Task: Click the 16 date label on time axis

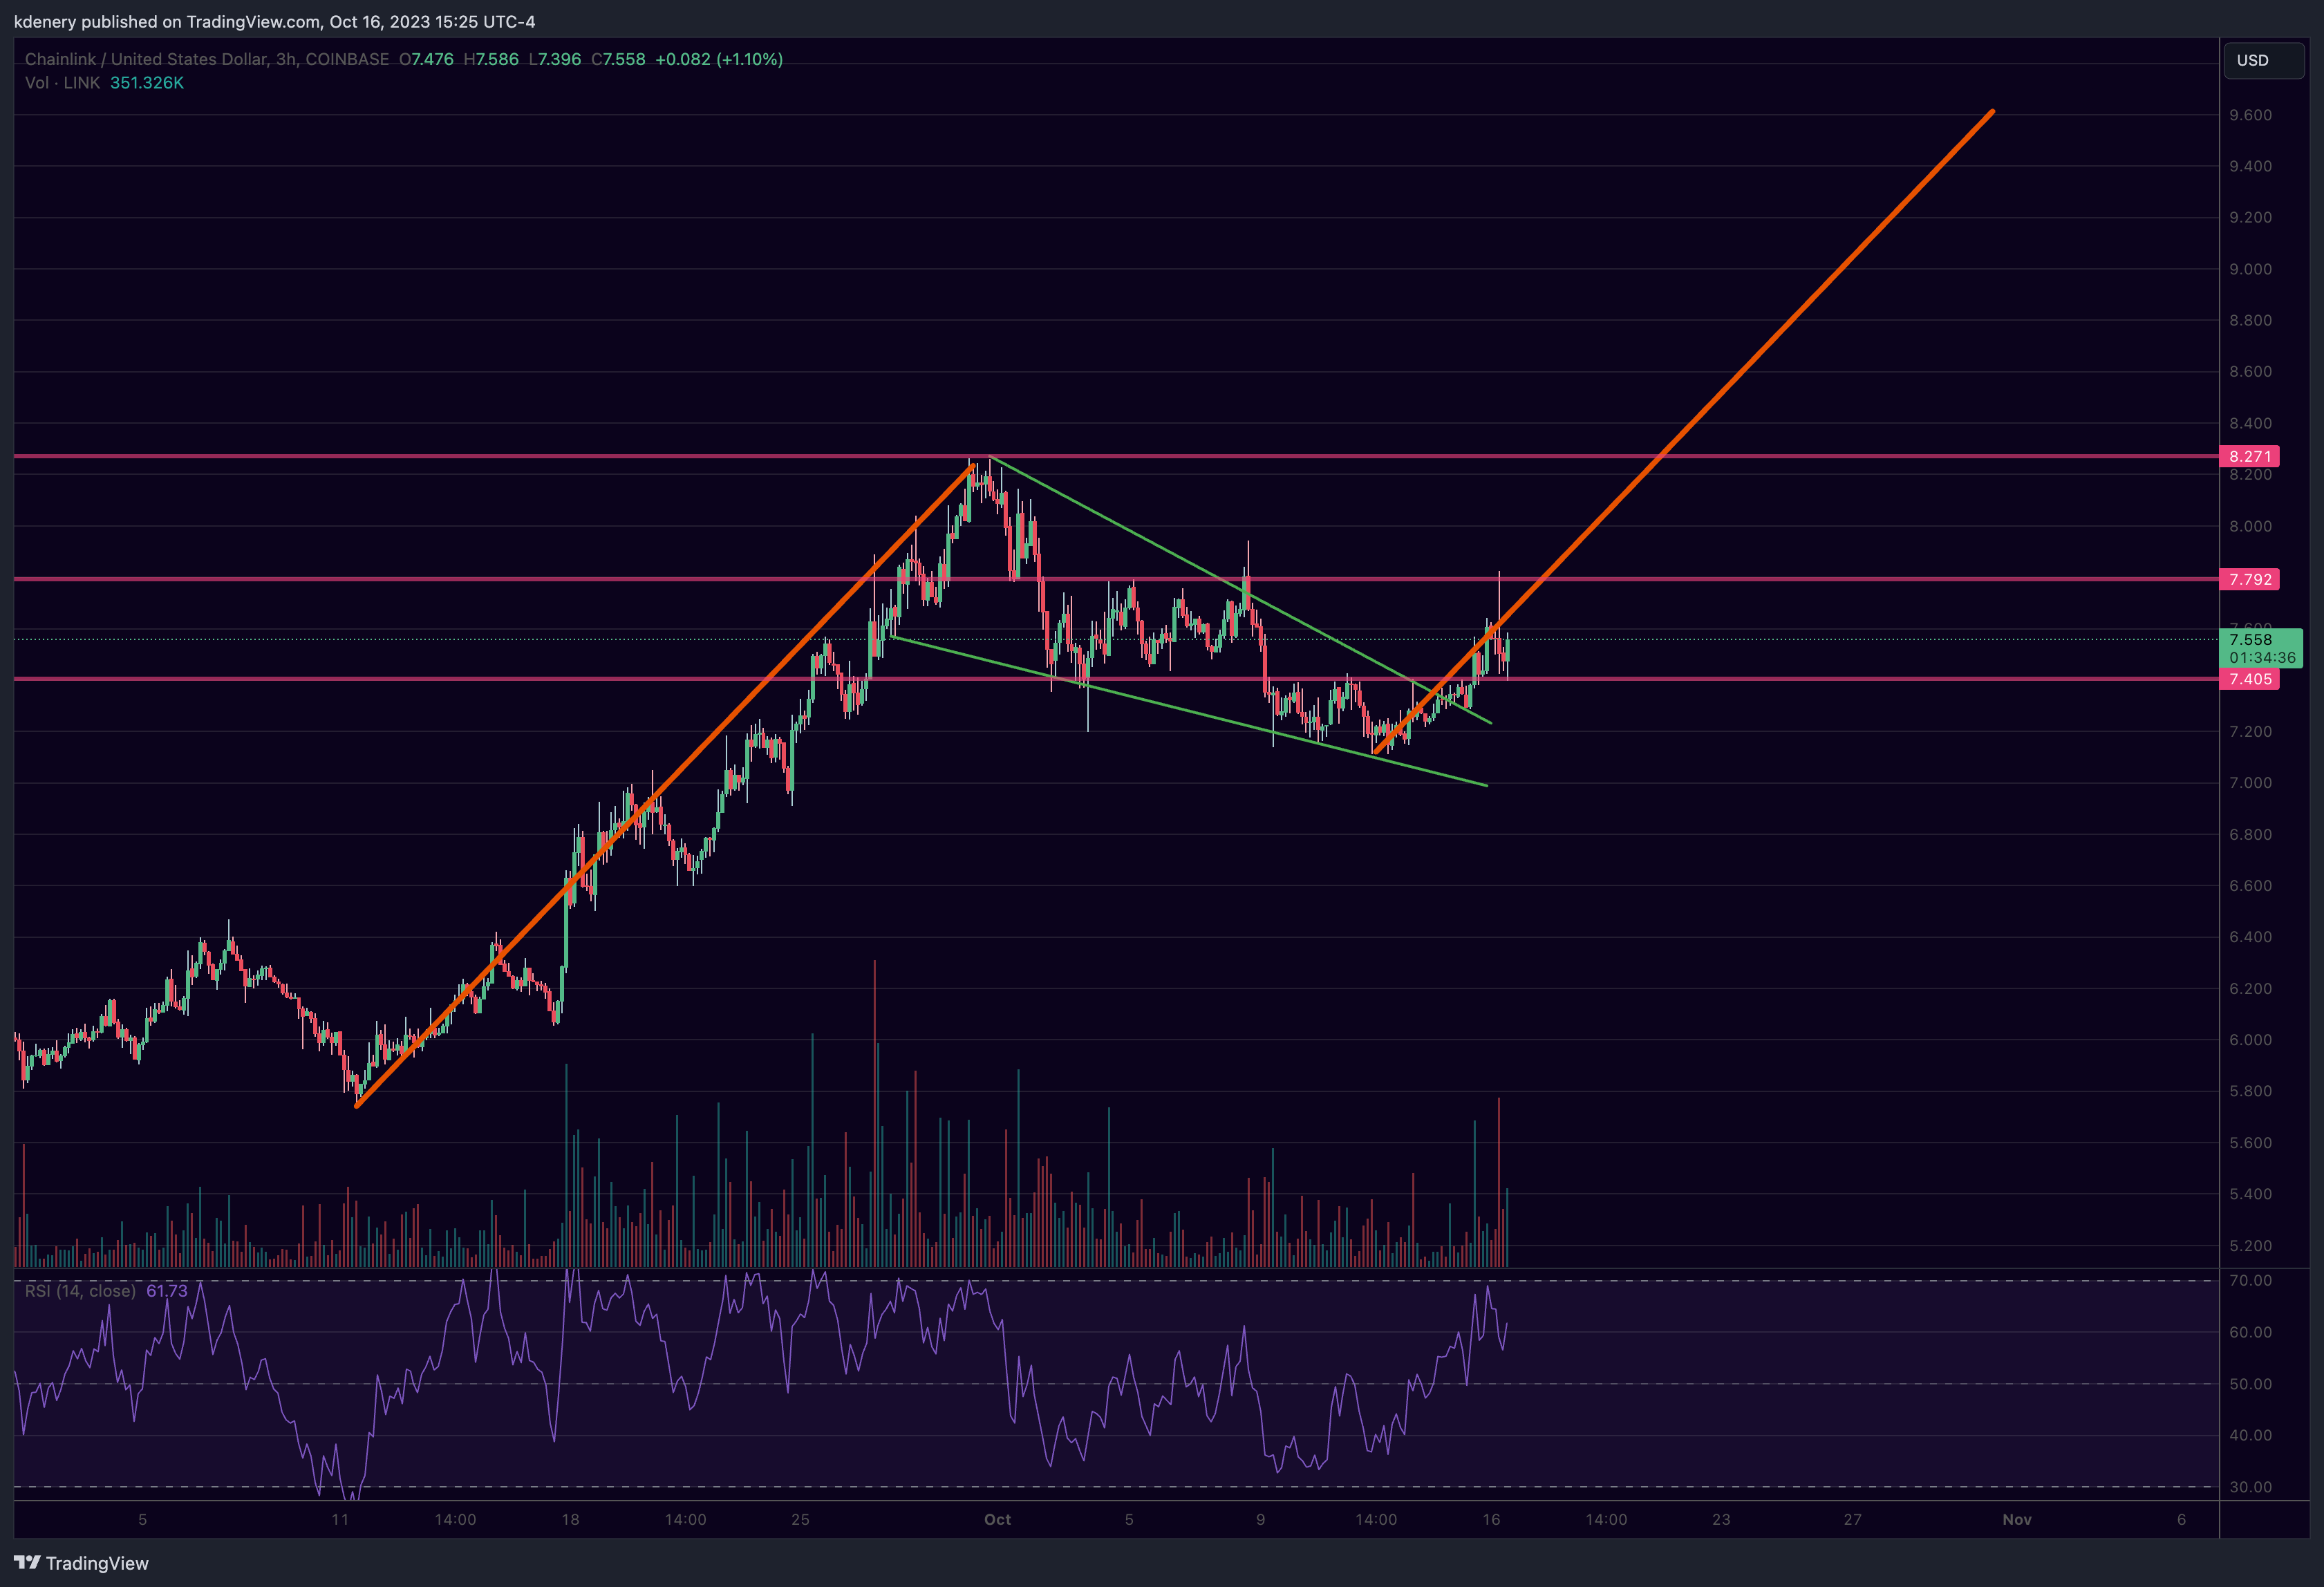Action: (1491, 1519)
